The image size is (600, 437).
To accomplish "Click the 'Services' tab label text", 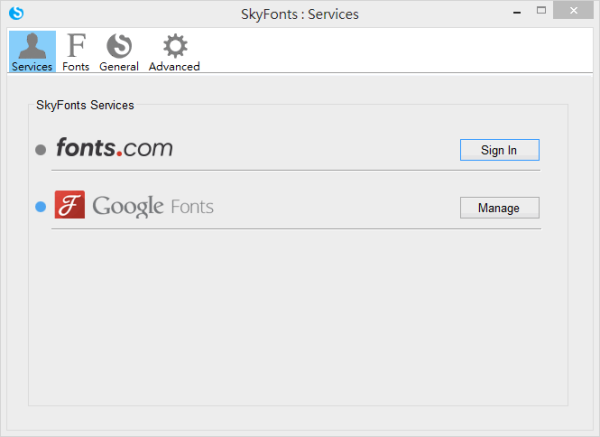I will click(x=32, y=67).
